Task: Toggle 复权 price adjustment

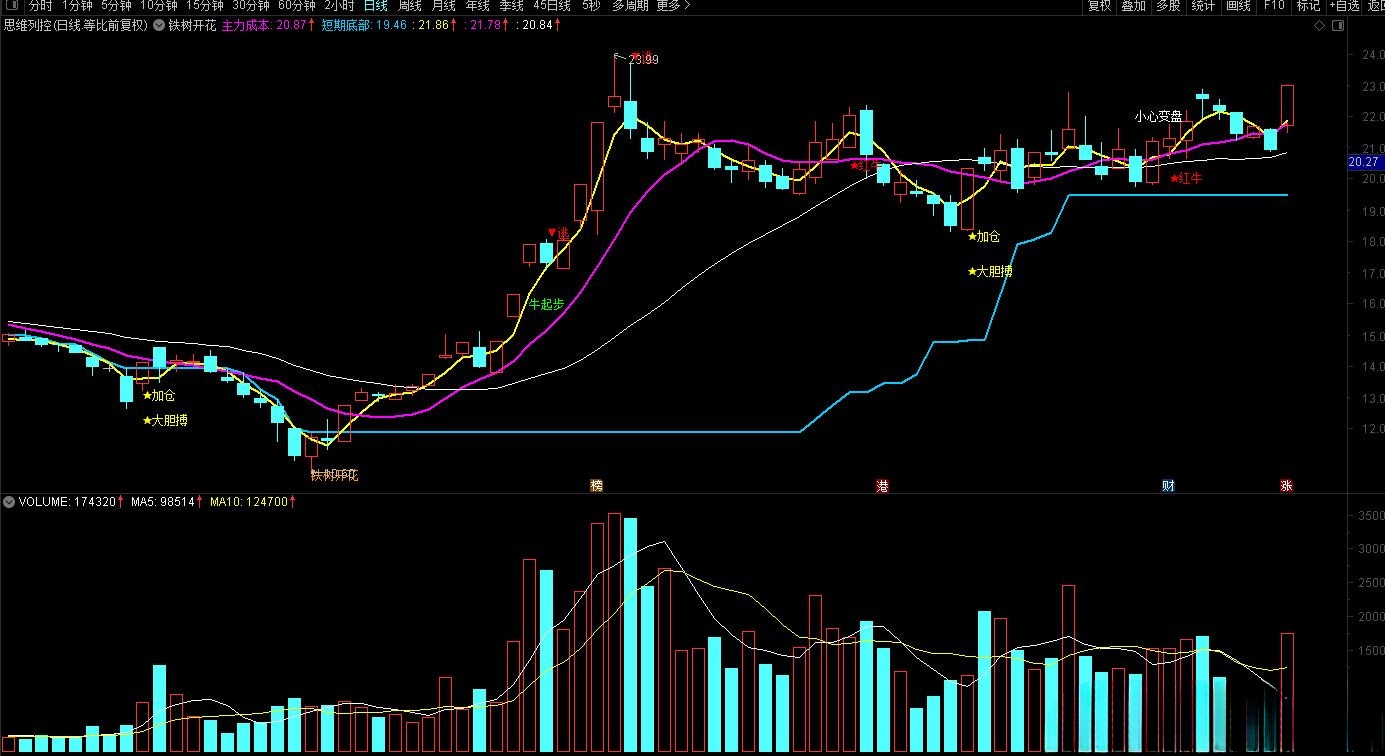Action: [x=1099, y=6]
